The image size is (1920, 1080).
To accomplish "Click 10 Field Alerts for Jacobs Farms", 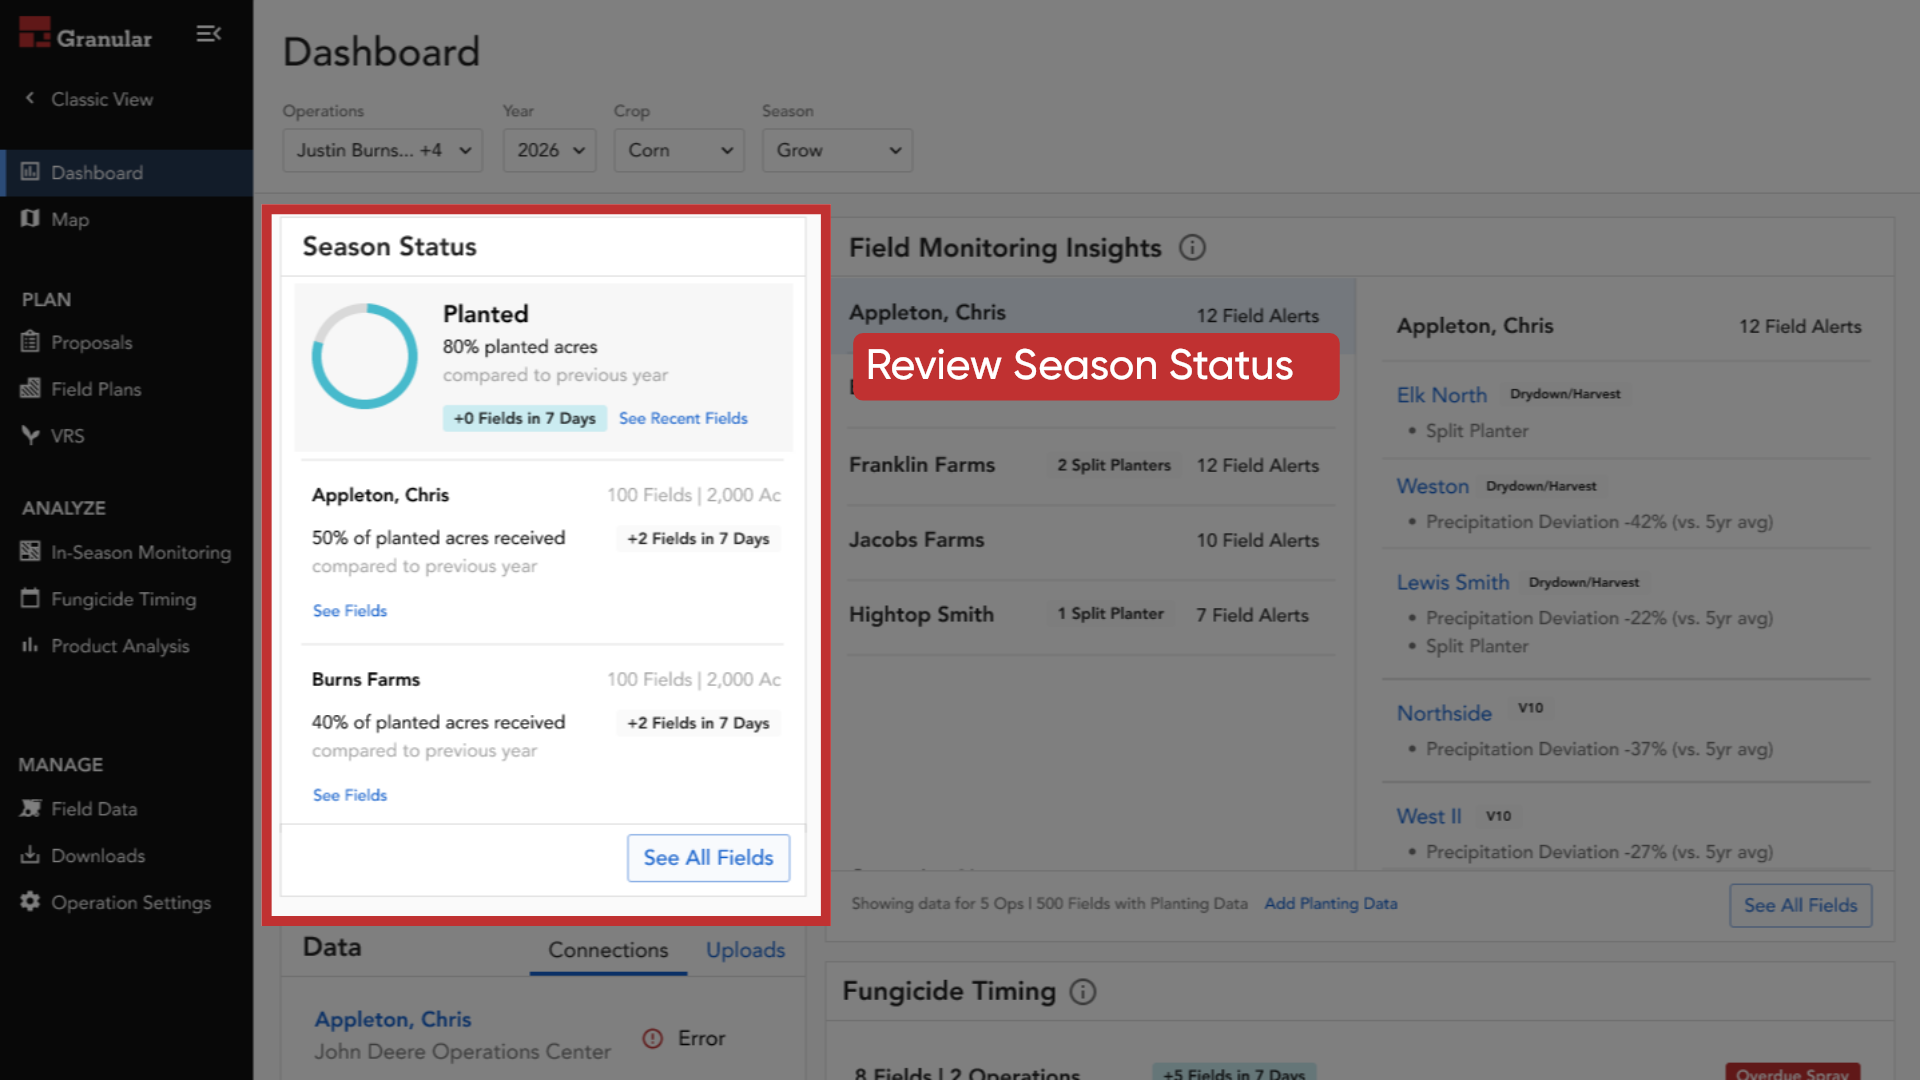I will (x=1257, y=540).
